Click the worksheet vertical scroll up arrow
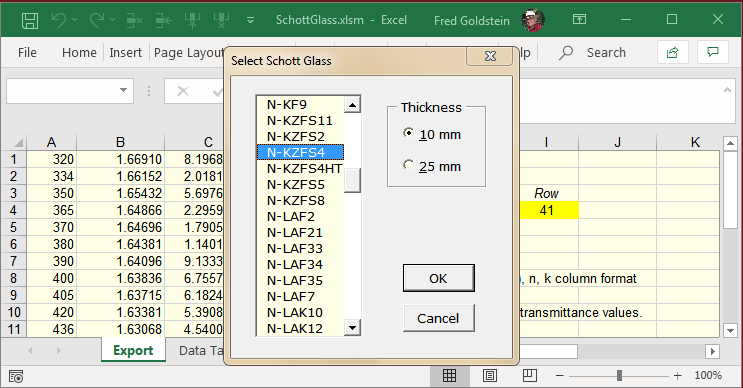This screenshot has width=743, height=388. (x=730, y=143)
